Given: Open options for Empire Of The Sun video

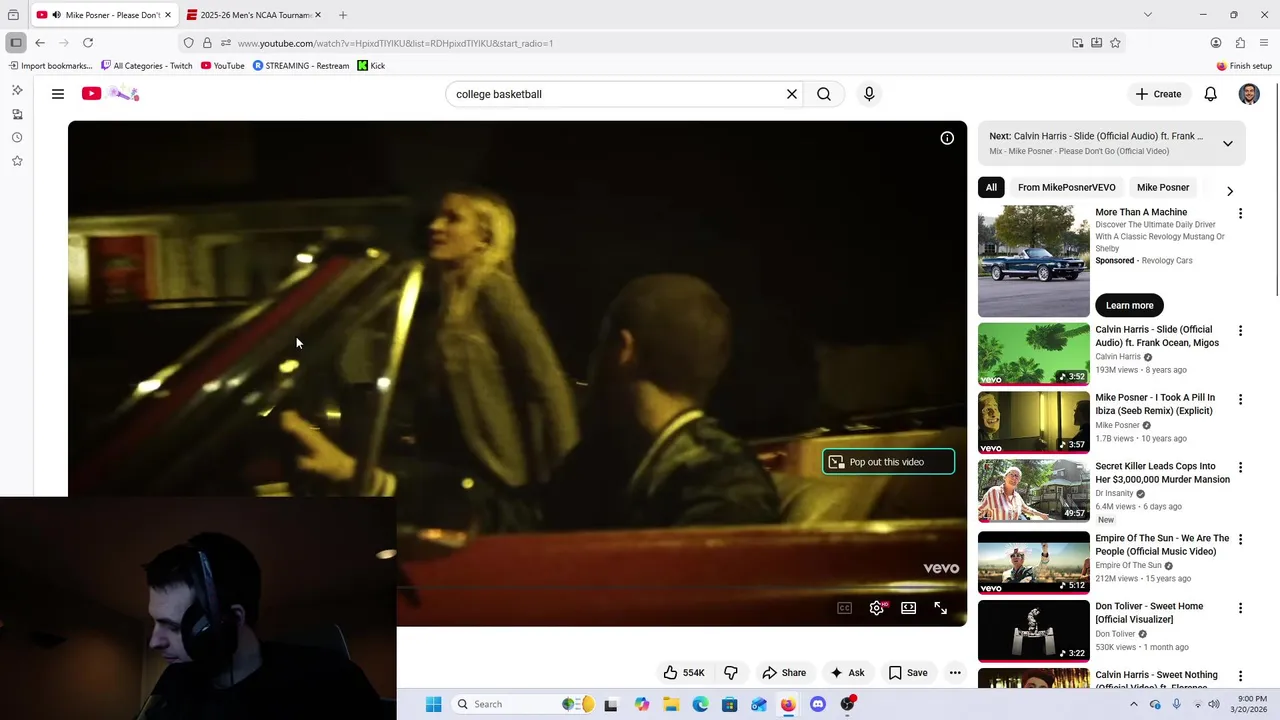Looking at the screenshot, I should click(x=1240, y=540).
